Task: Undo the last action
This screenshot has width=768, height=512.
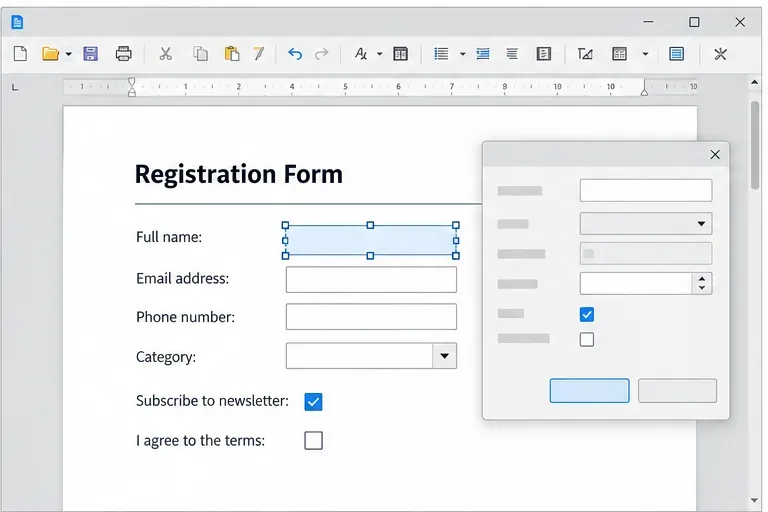Action: pos(295,53)
